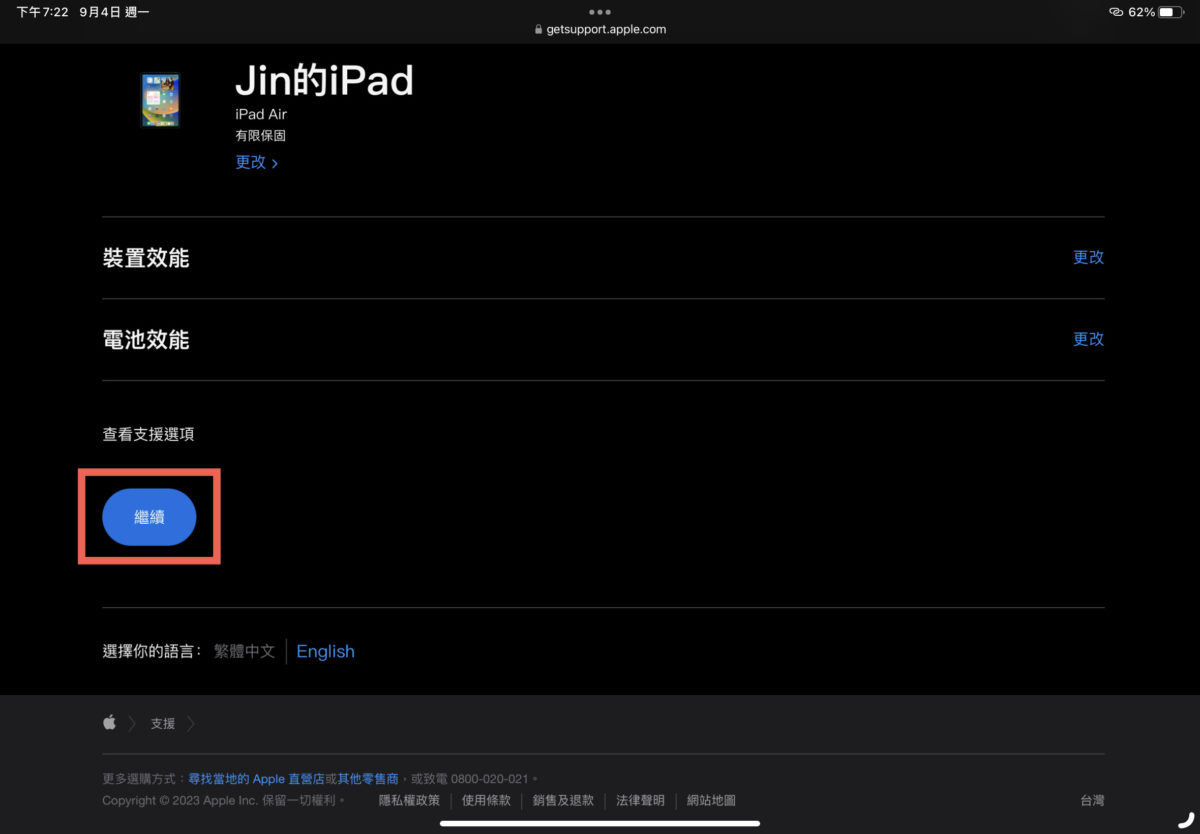Tap the hotspot link icon in status bar
1200x834 pixels.
coord(1116,12)
